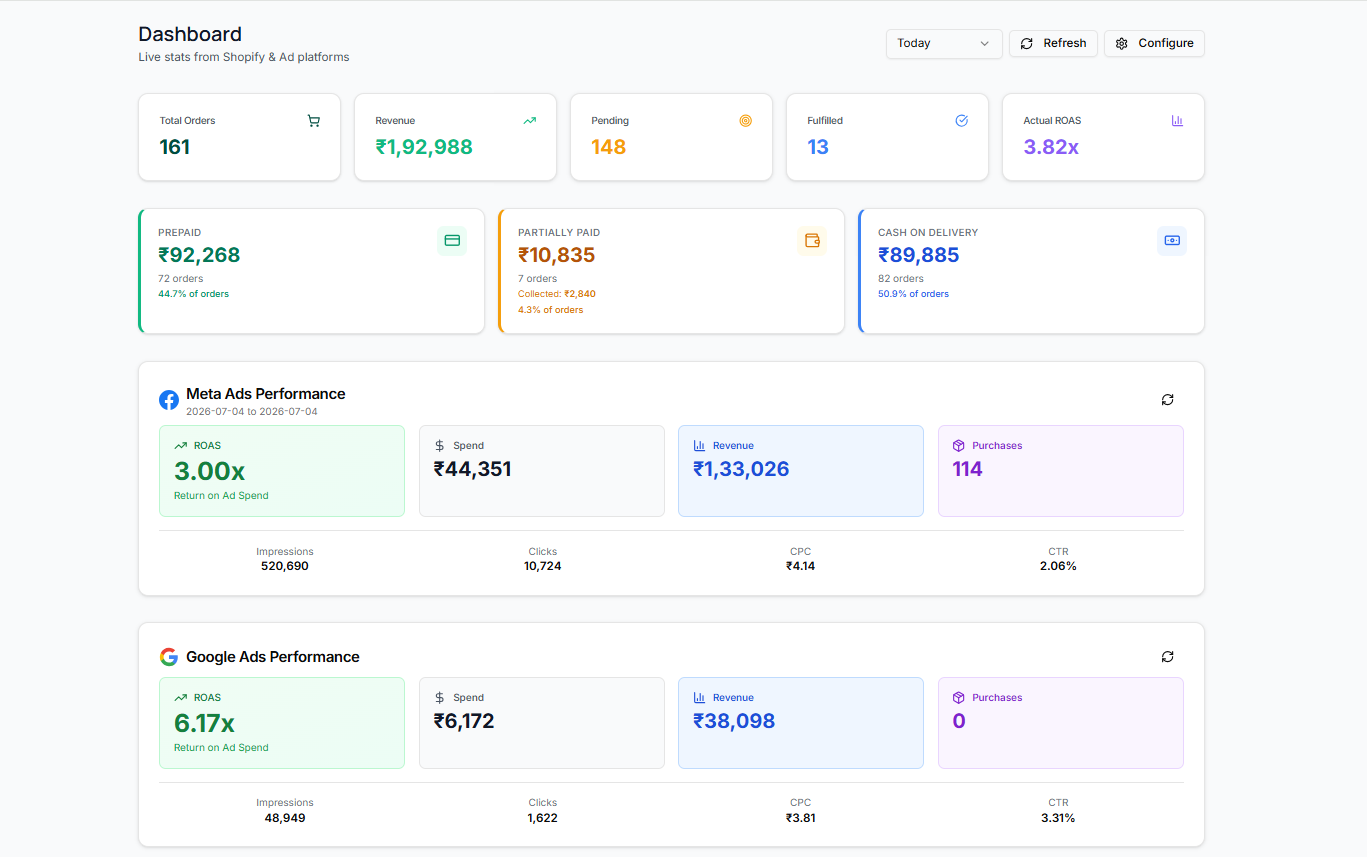
Task: Click the Google logo beside Google Ads Performance
Action: pyautogui.click(x=169, y=657)
